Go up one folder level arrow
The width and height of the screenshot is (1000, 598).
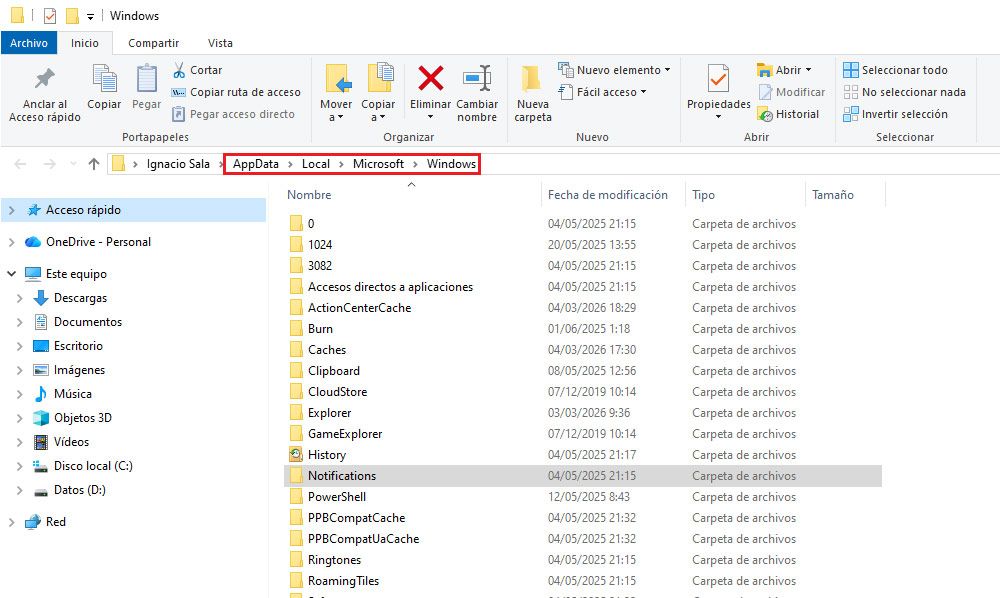[x=94, y=164]
